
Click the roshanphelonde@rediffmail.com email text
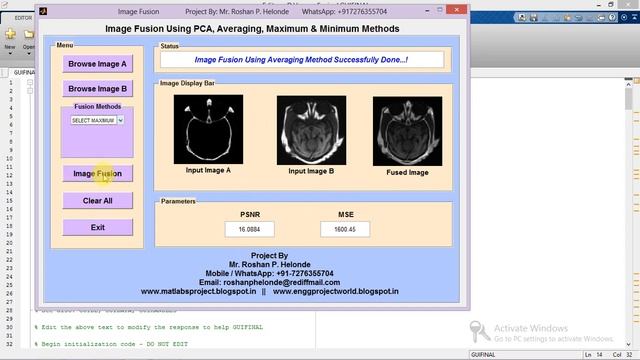(282, 282)
